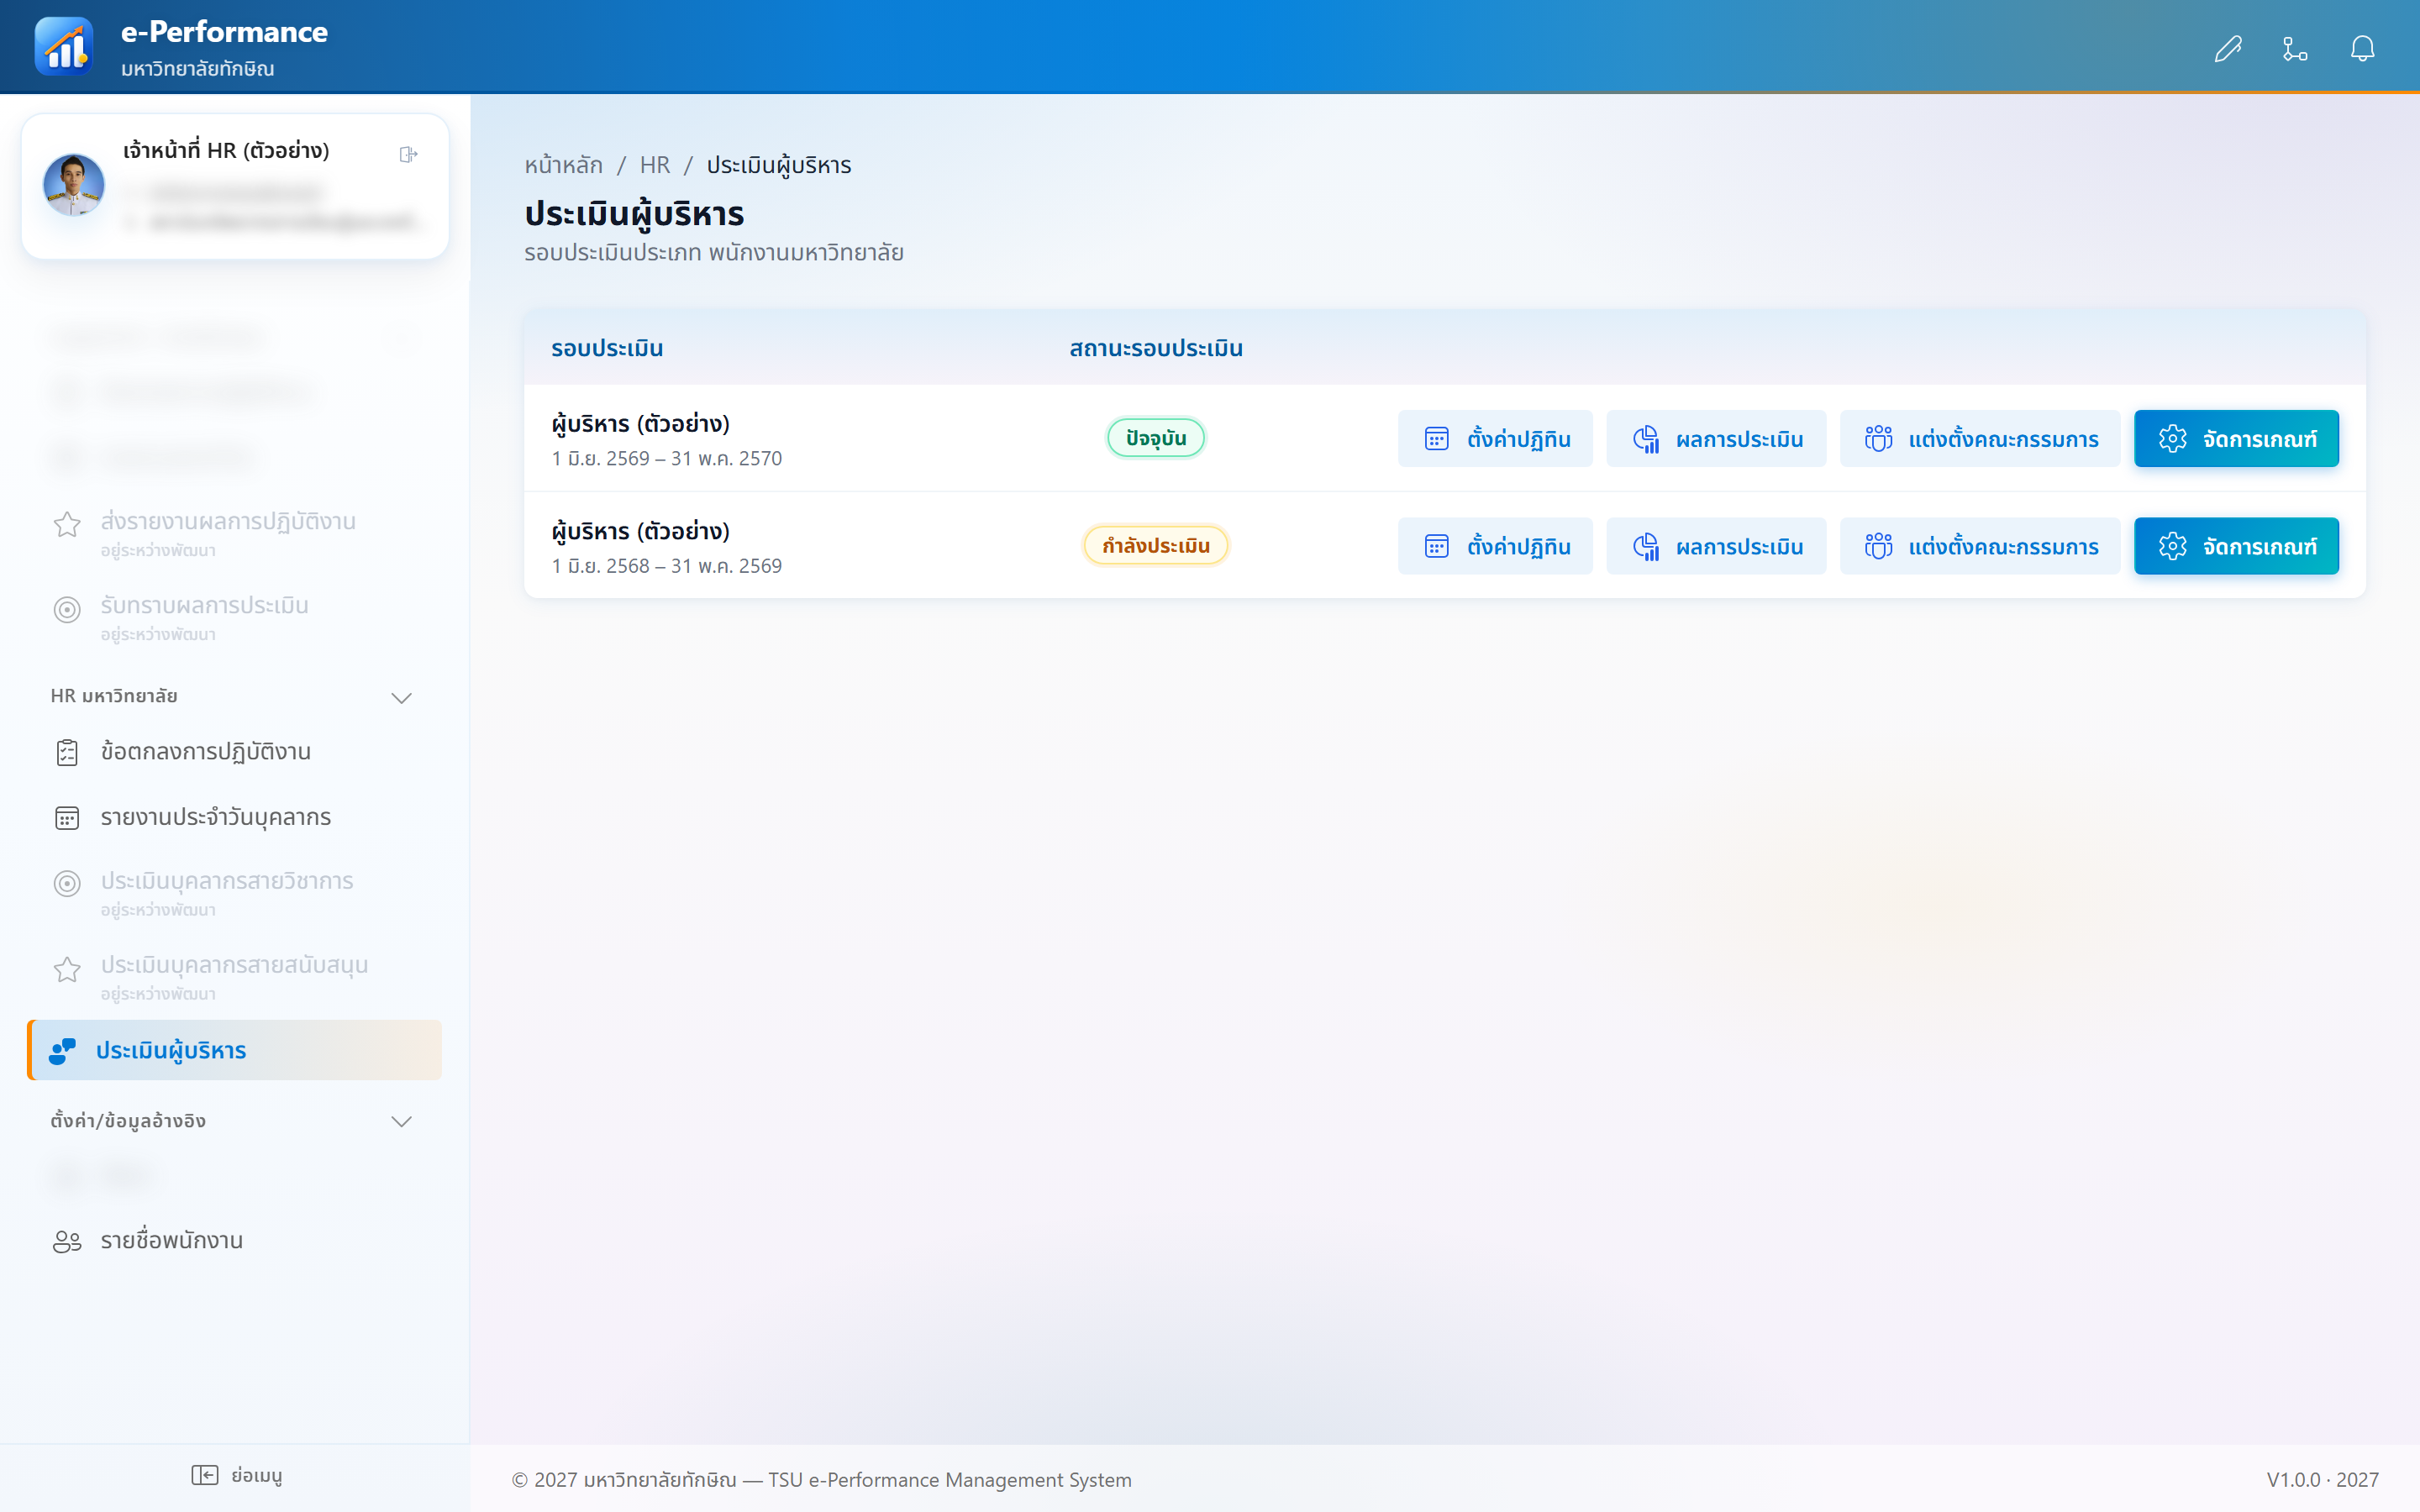Click ตั้งค่าปฏิทิน for the 2569–2570 round
The width and height of the screenshot is (2420, 1512).
coord(1495,439)
